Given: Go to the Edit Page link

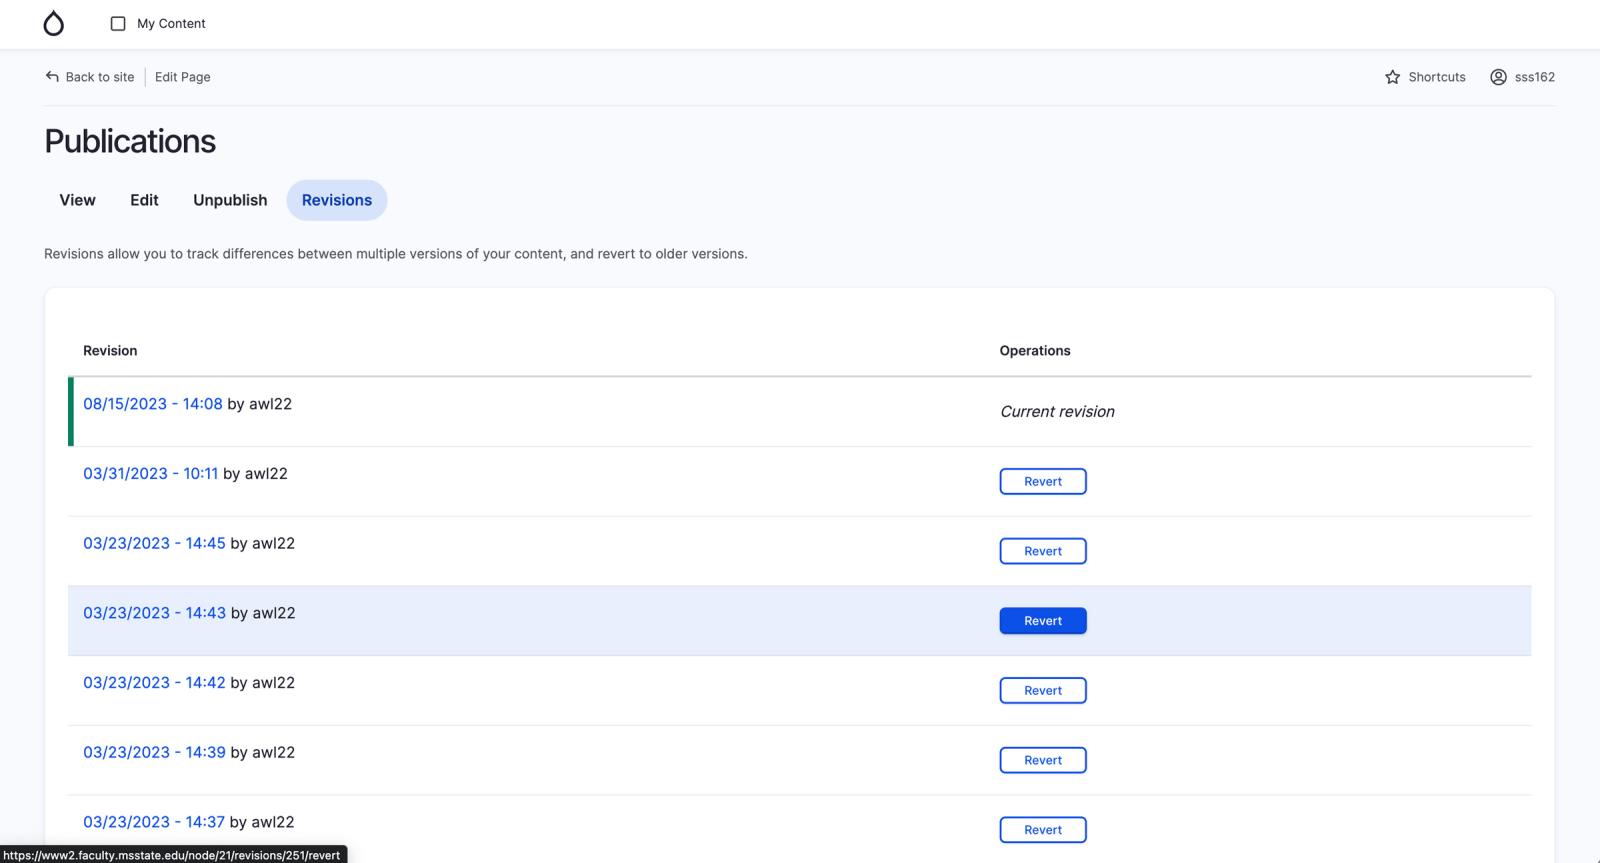Looking at the screenshot, I should coord(182,77).
